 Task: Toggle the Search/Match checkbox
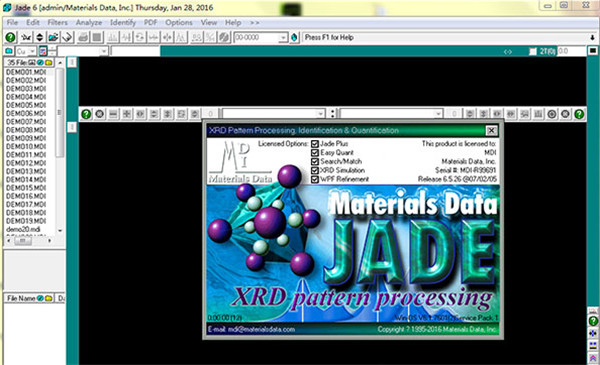click(315, 161)
